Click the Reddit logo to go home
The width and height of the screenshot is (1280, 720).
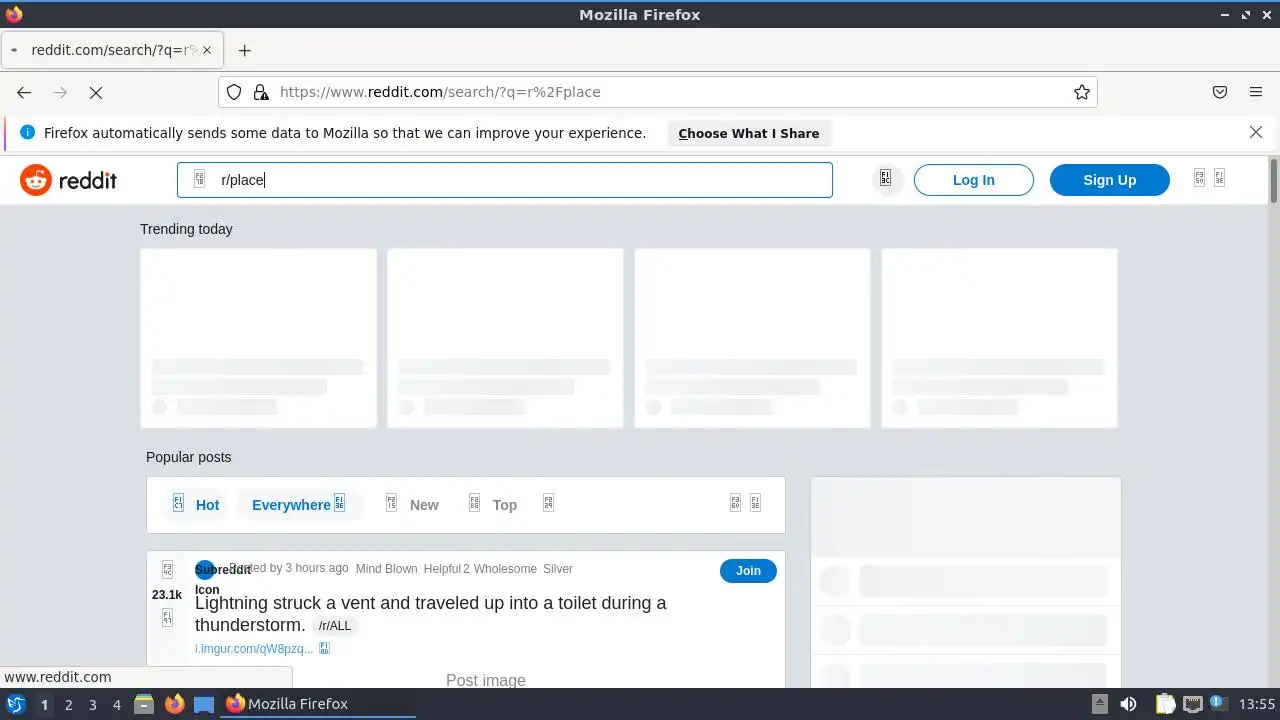pos(68,180)
